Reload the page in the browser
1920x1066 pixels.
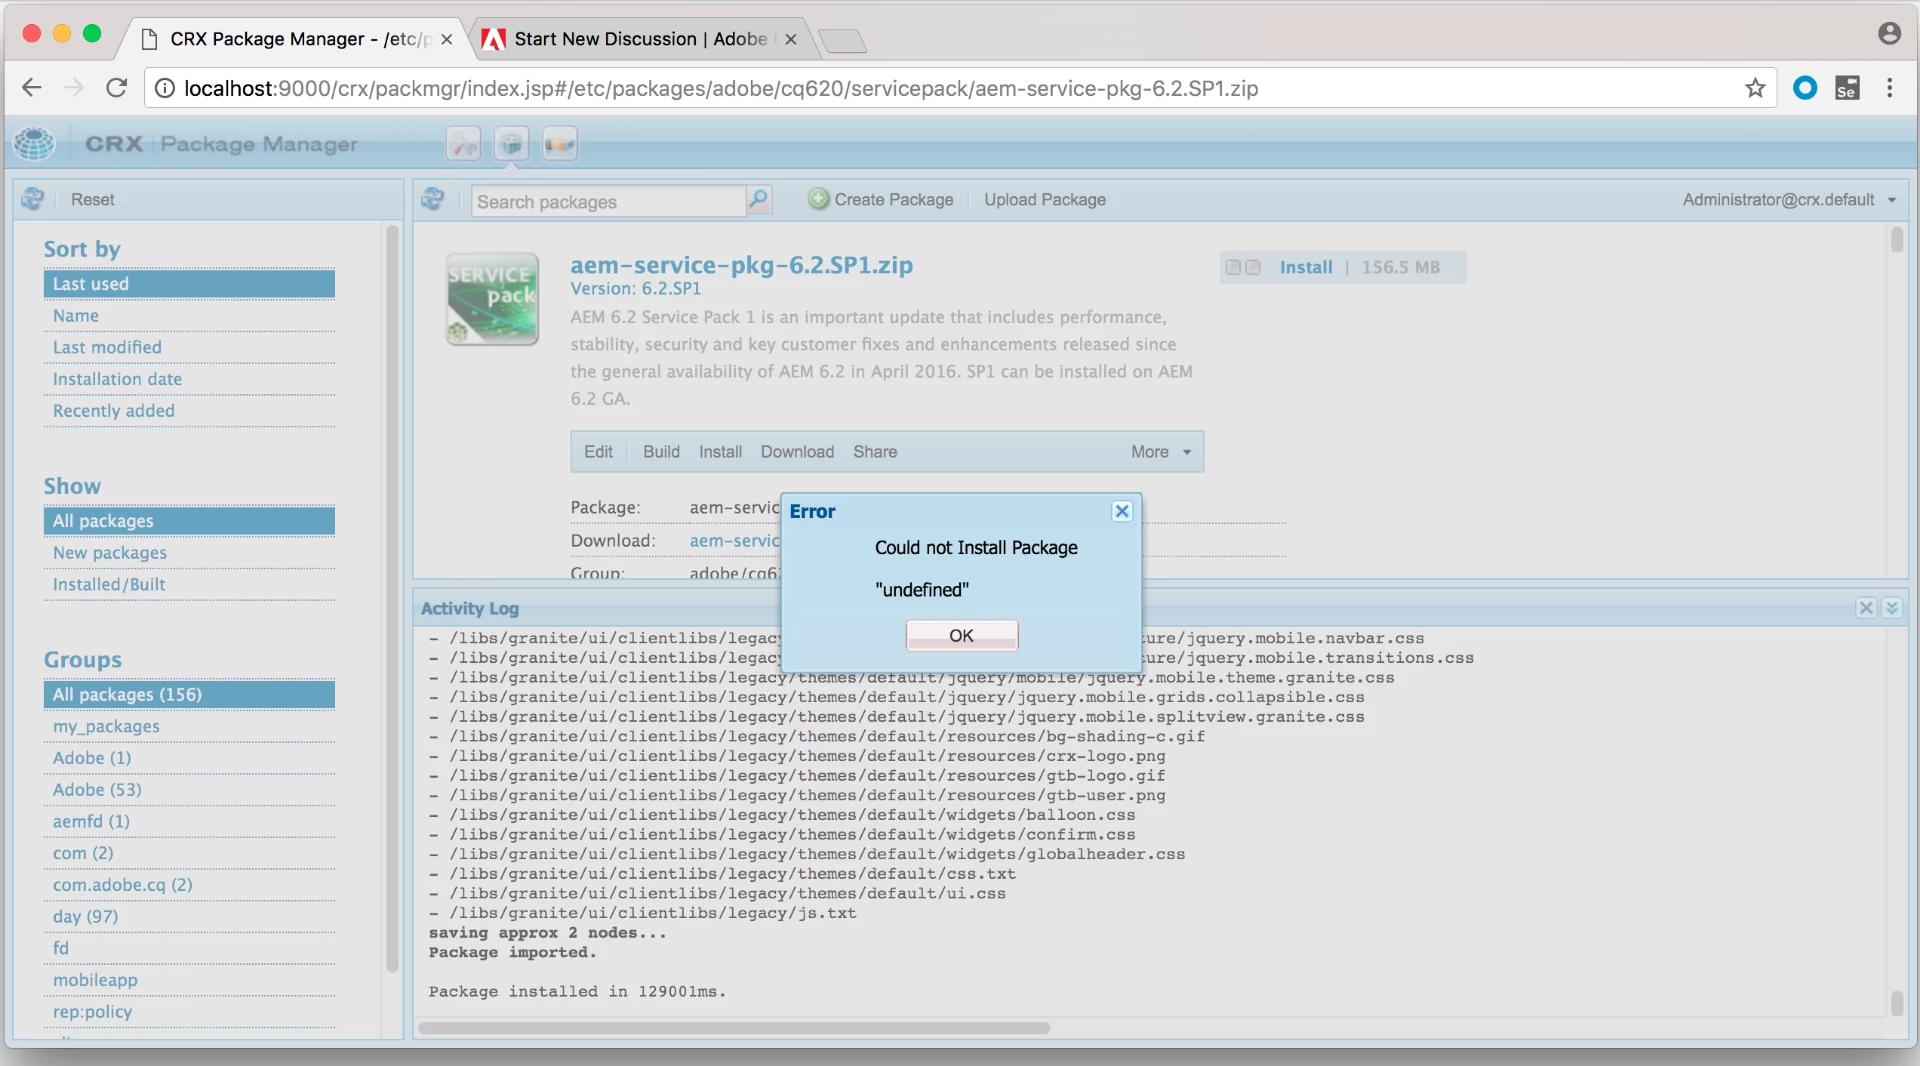point(116,88)
